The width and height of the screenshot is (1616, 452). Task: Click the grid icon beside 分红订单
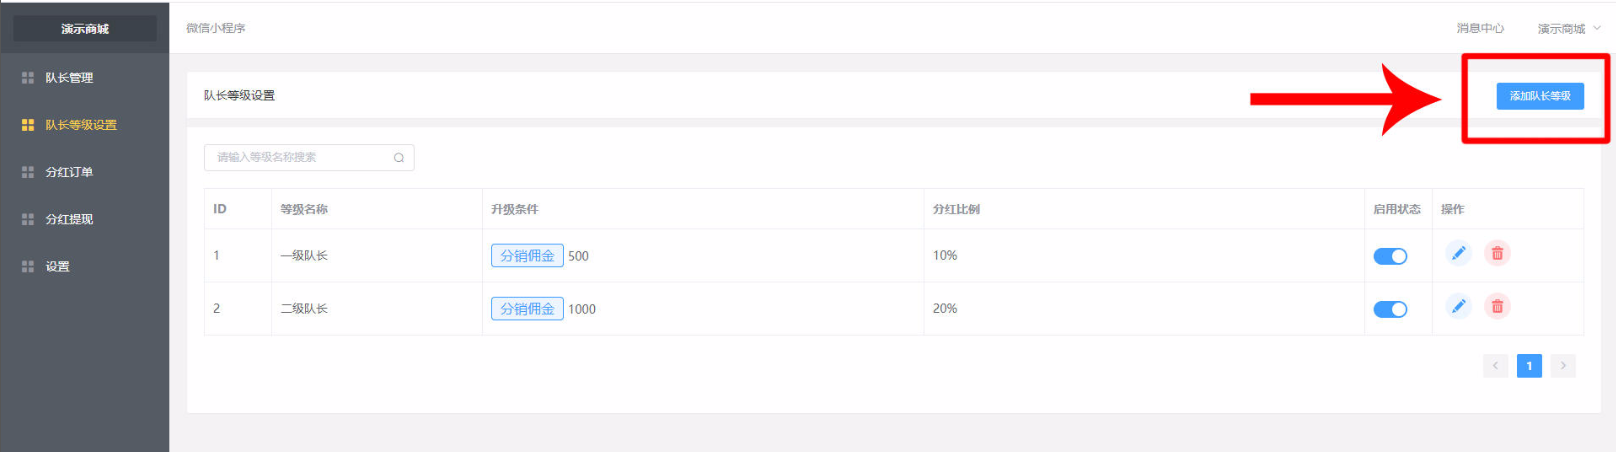28,172
